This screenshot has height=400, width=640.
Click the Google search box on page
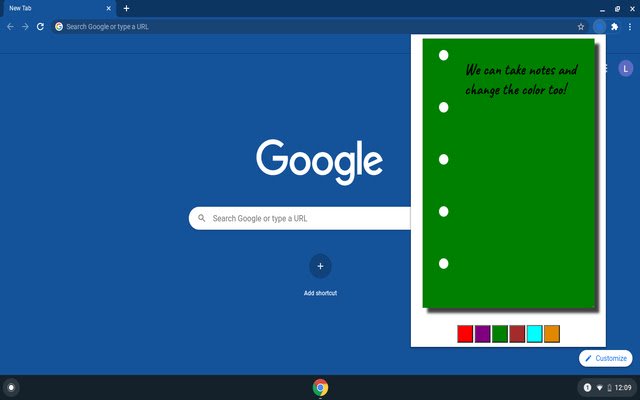point(300,218)
